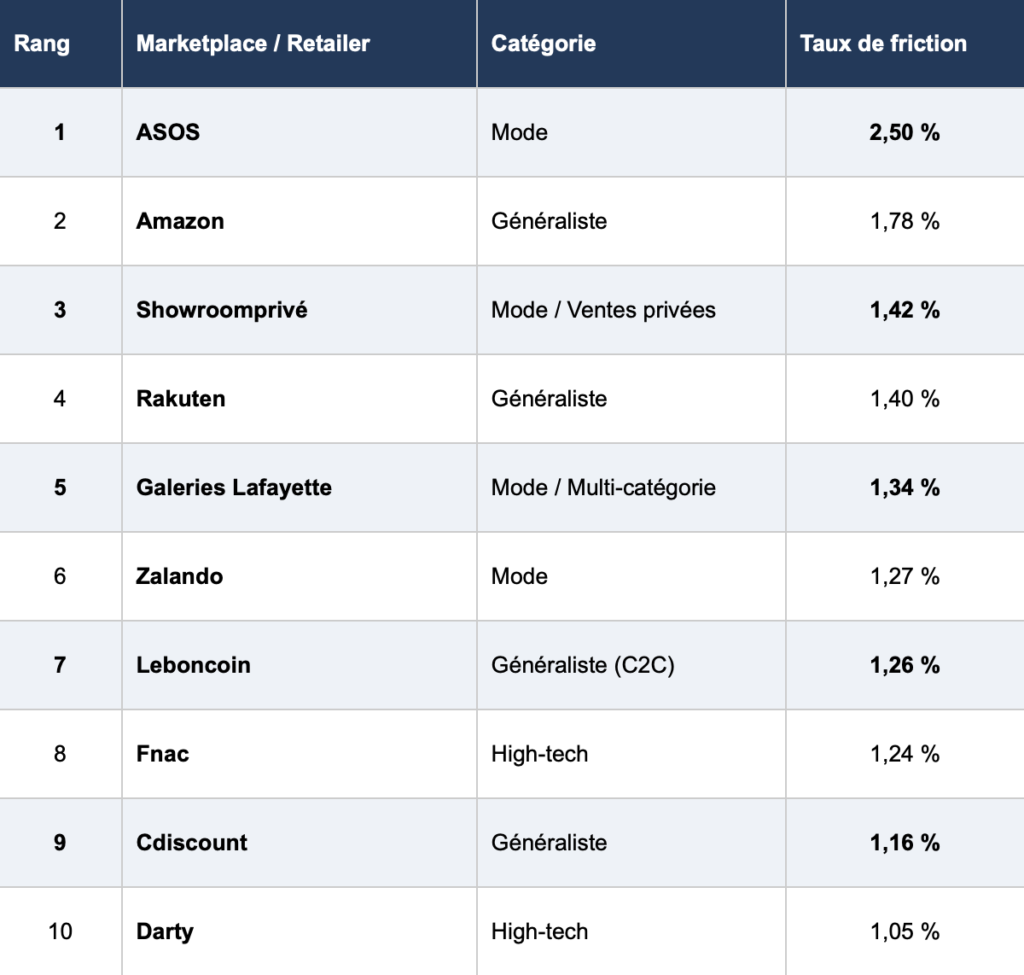
Task: Click the Mode / Ventes privées category
Action: pos(603,310)
